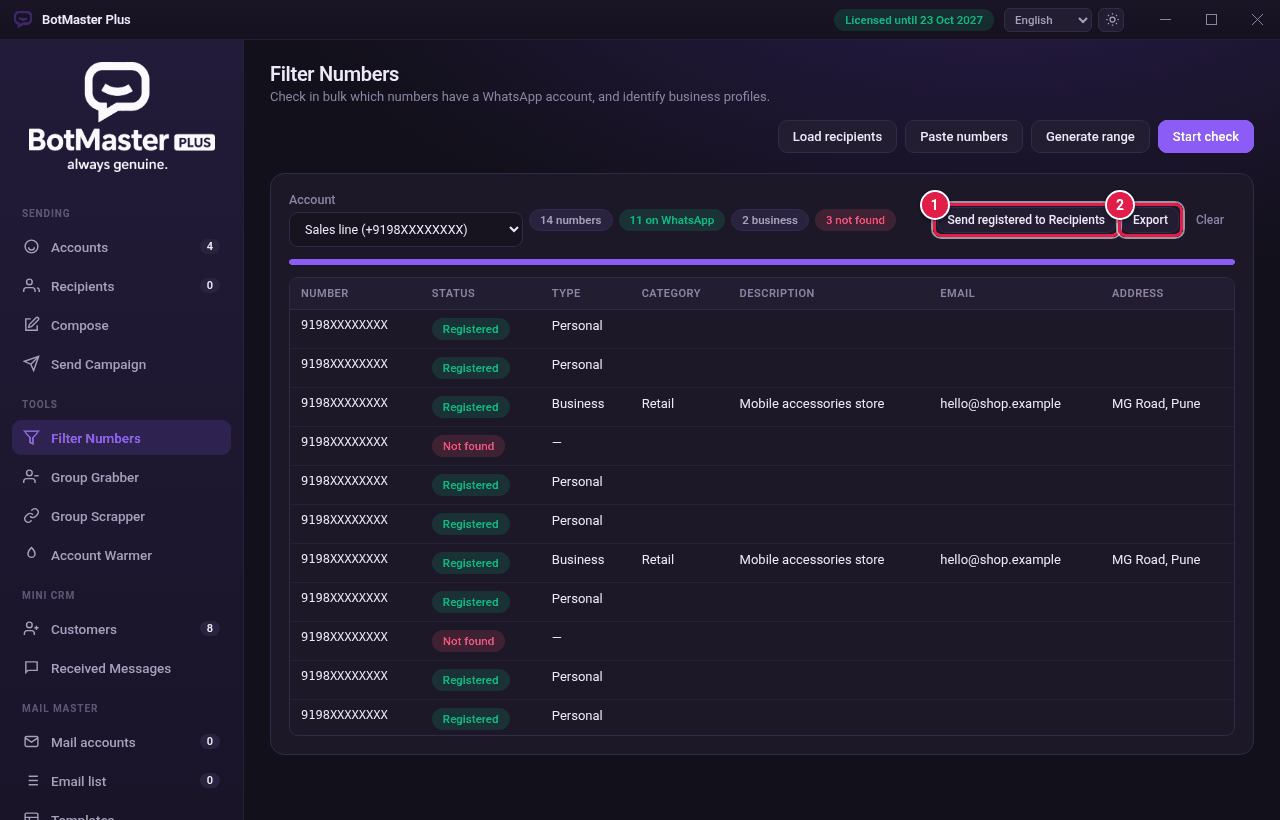Screen dimensions: 1280x820
Task: Click the Compose pencil icon
Action: [31, 325]
